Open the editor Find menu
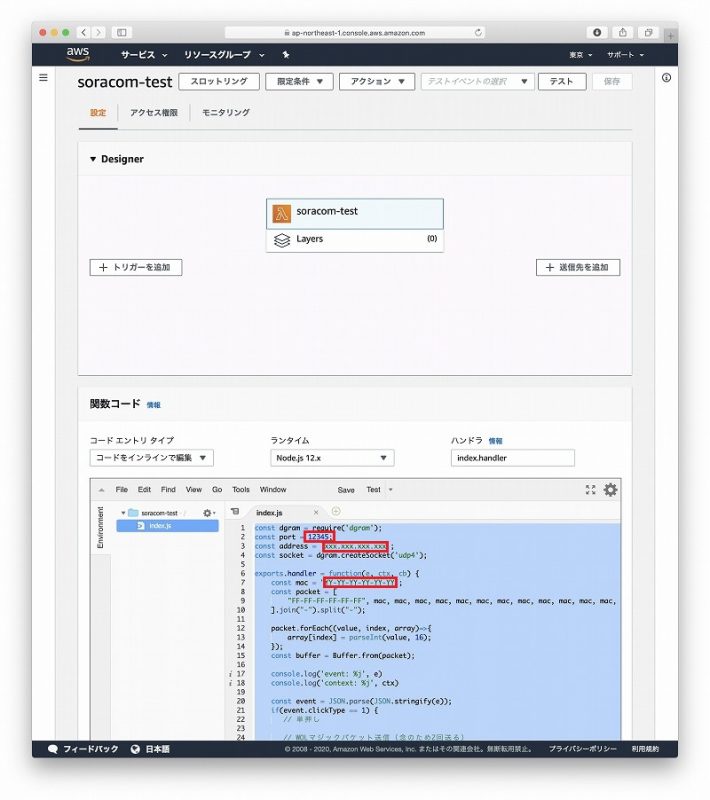Viewport: 710px width, 800px height. (x=168, y=490)
